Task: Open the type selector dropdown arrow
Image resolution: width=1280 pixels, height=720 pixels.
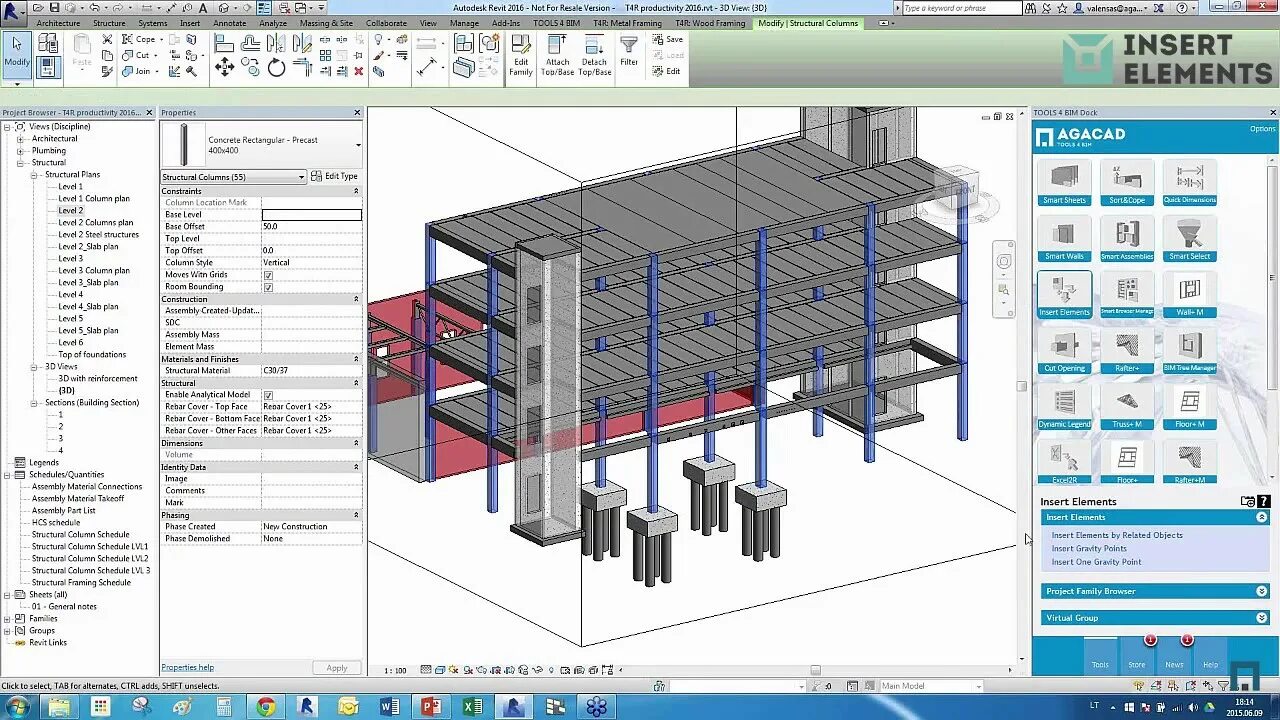Action: point(358,145)
